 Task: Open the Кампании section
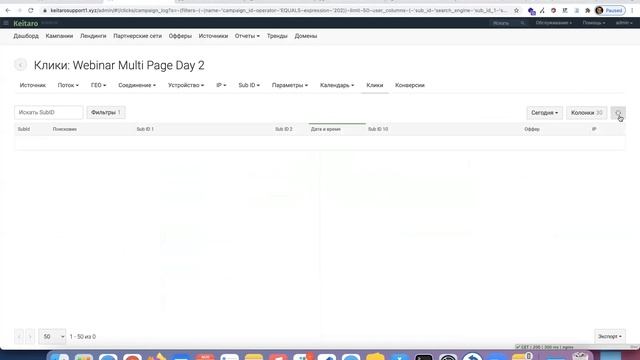[x=59, y=36]
